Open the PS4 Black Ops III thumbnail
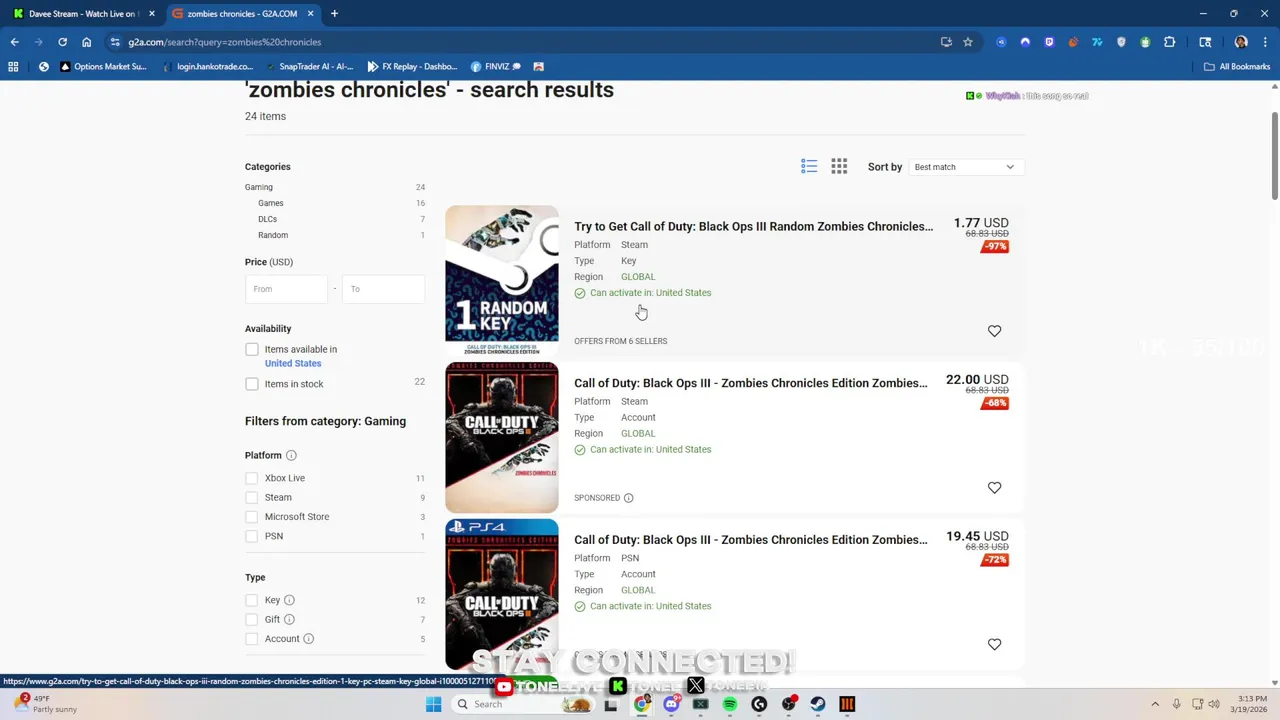This screenshot has height=720, width=1280. [x=502, y=594]
